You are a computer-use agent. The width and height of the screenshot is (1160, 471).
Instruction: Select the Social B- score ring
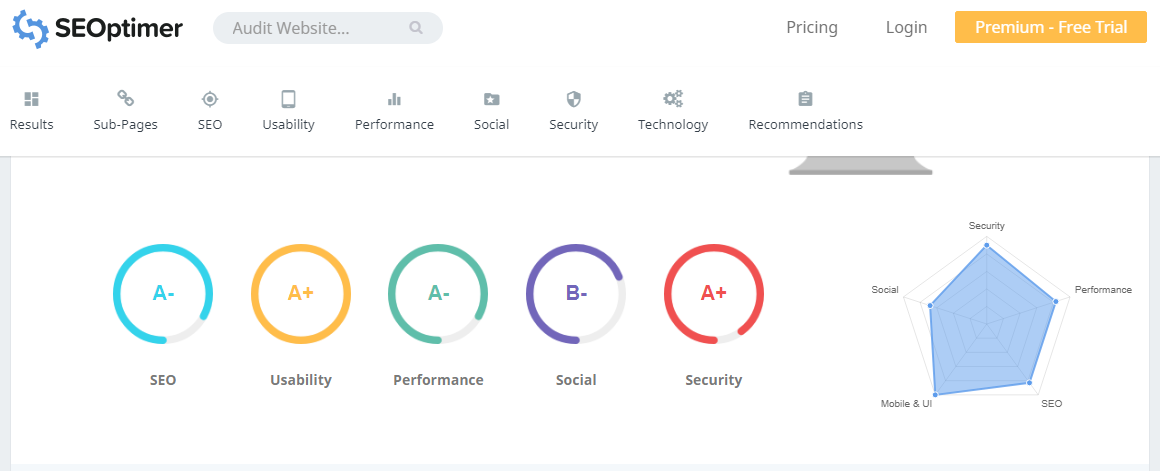[576, 294]
